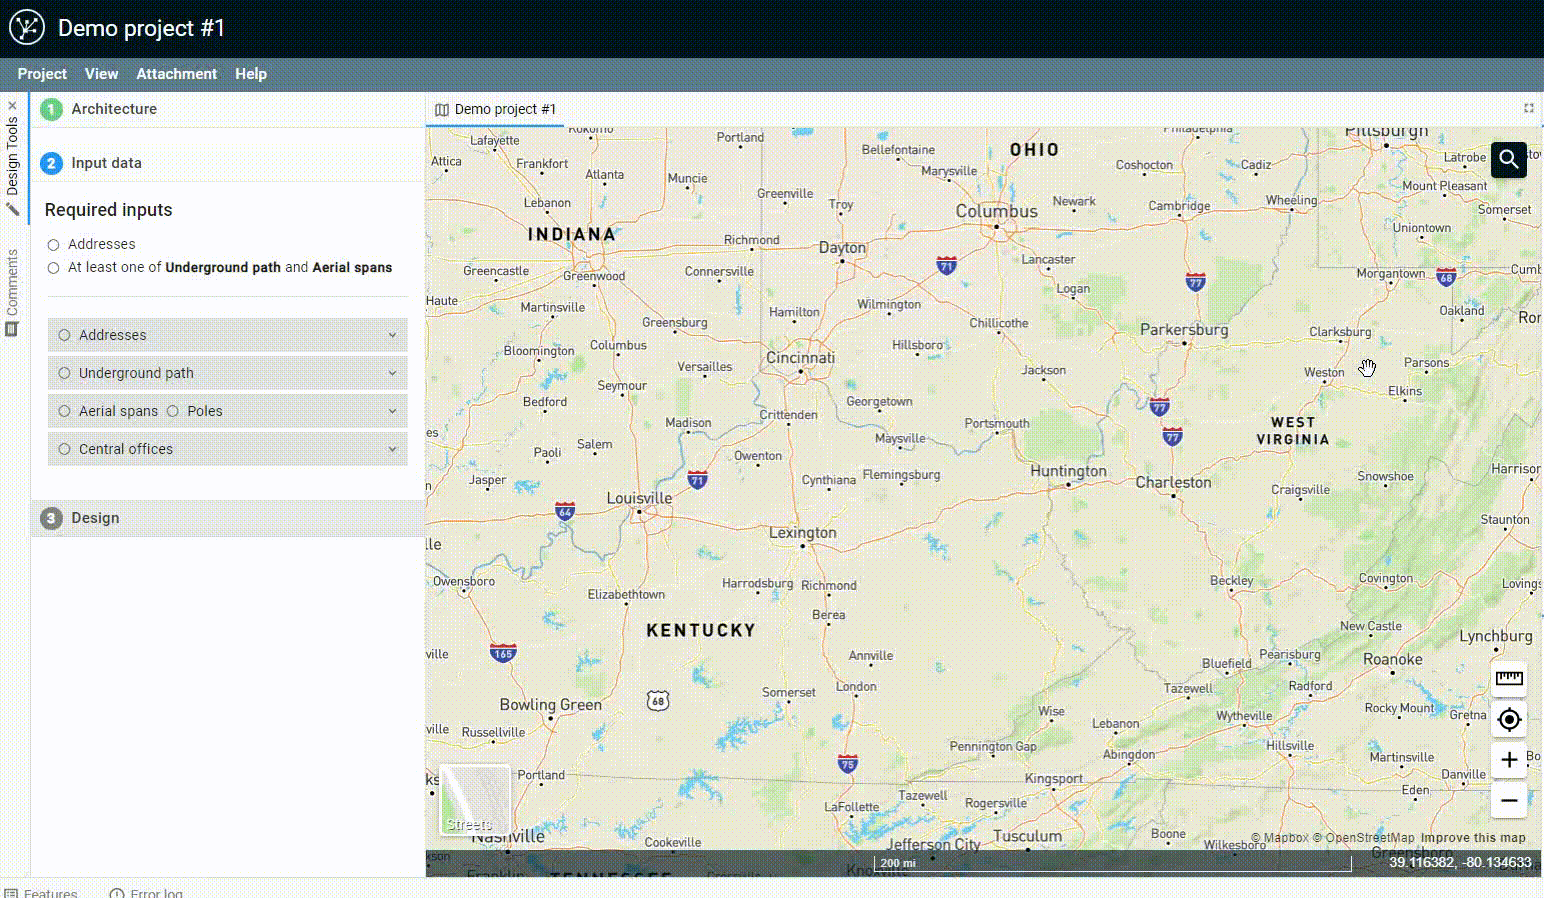The width and height of the screenshot is (1544, 898).
Task: Follow the OpenStreetMap attribution link
Action: [x=1364, y=838]
